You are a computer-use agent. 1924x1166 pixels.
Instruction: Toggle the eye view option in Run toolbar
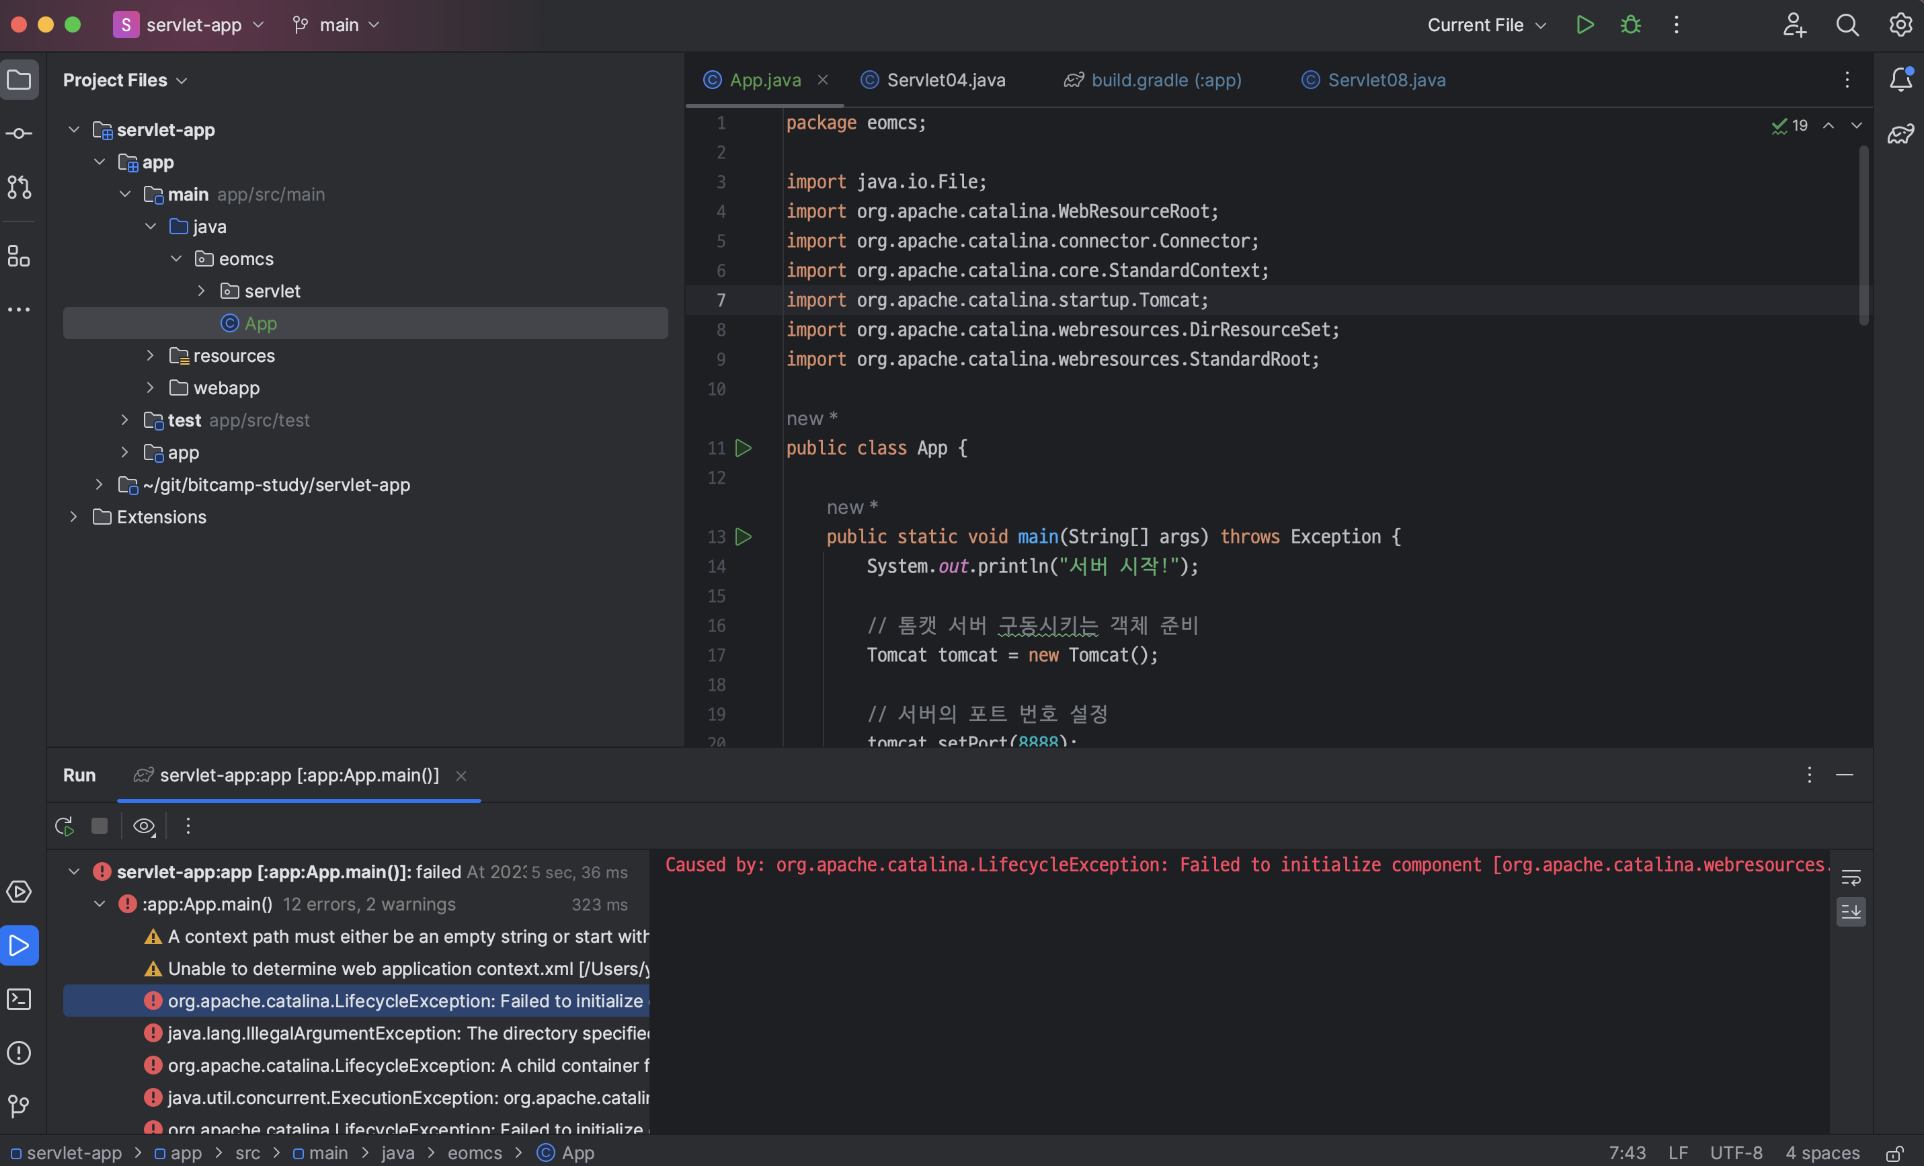coord(144,826)
